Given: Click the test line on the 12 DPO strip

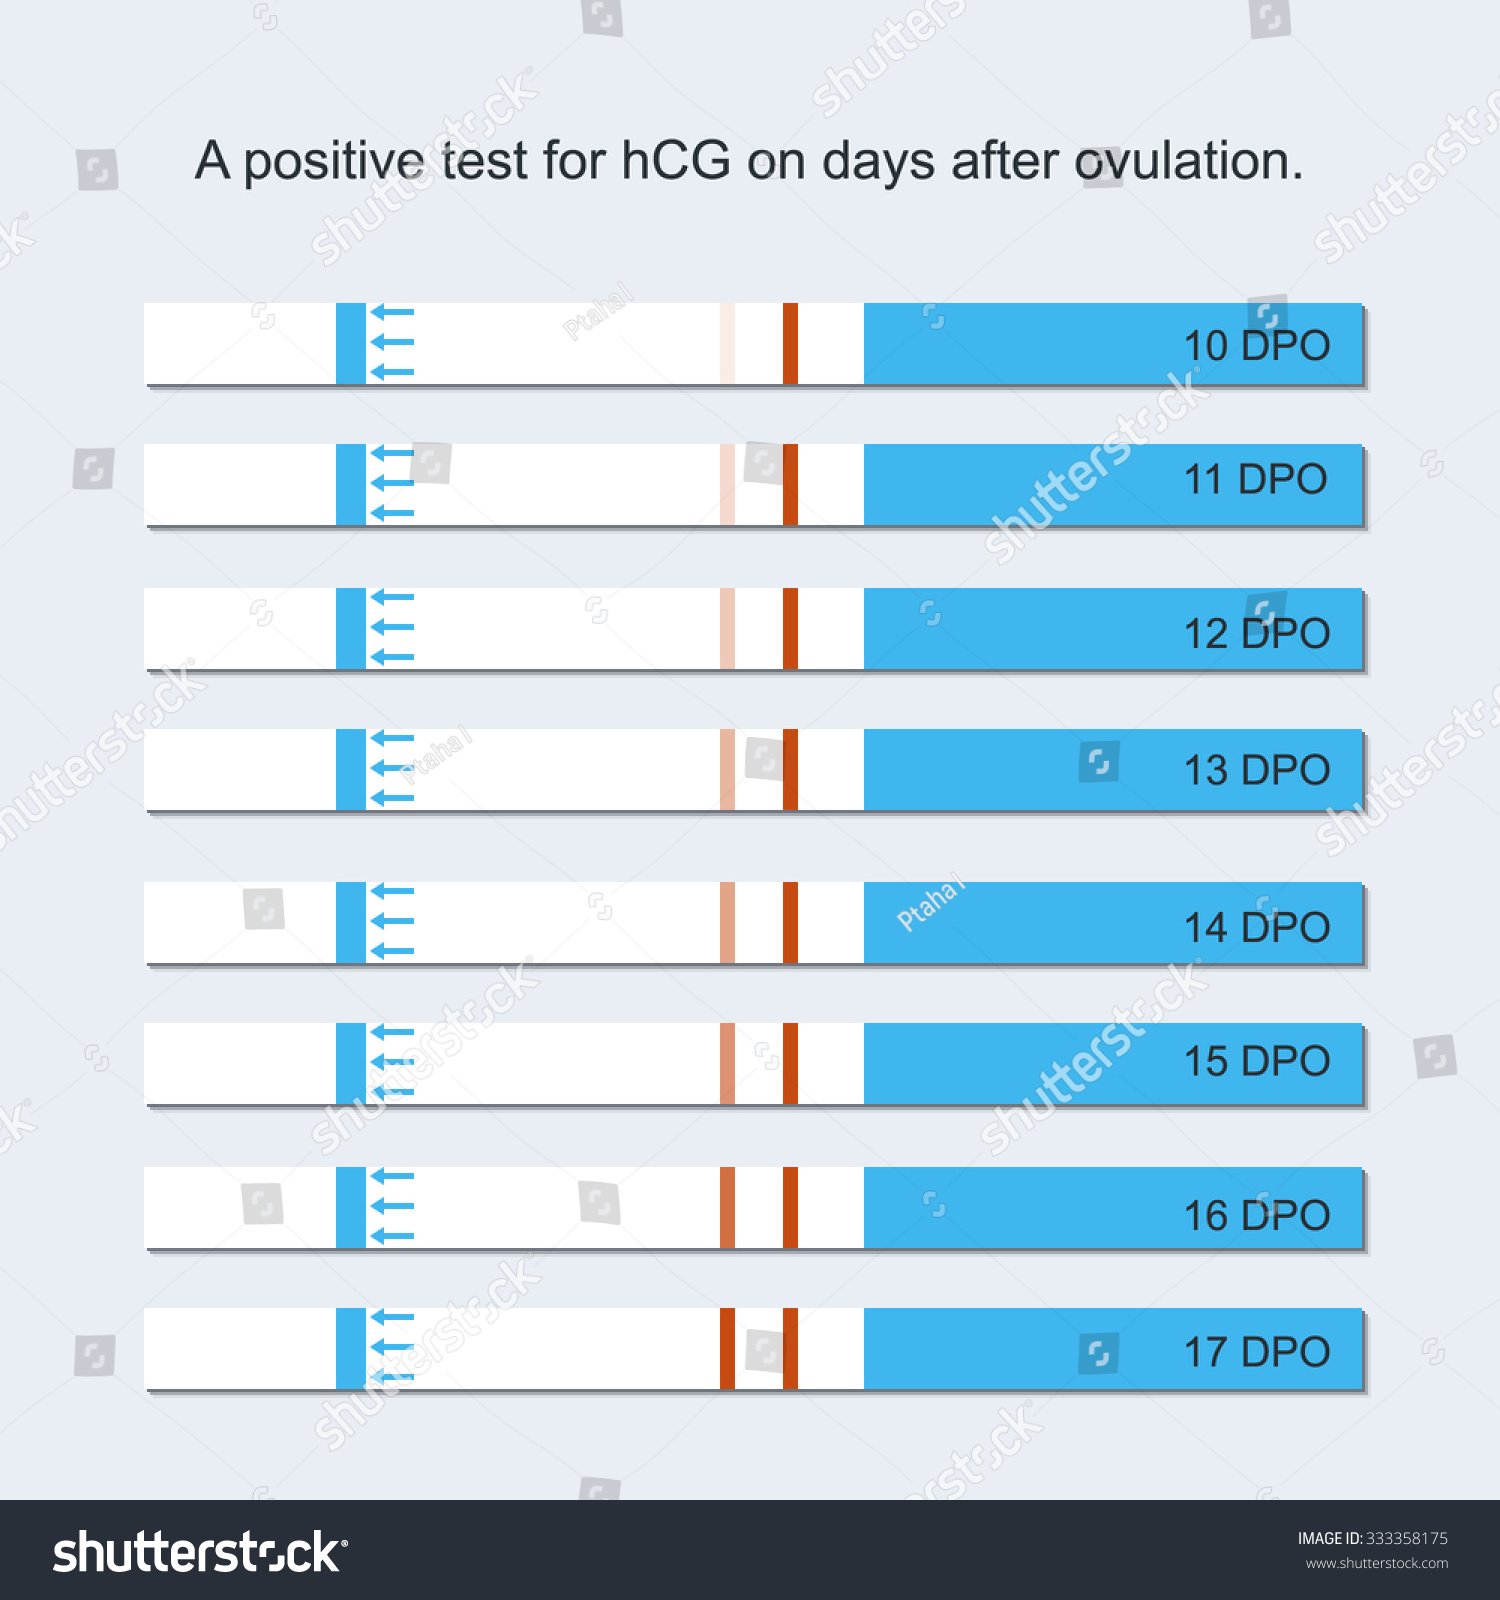Looking at the screenshot, I should pyautogui.click(x=727, y=628).
